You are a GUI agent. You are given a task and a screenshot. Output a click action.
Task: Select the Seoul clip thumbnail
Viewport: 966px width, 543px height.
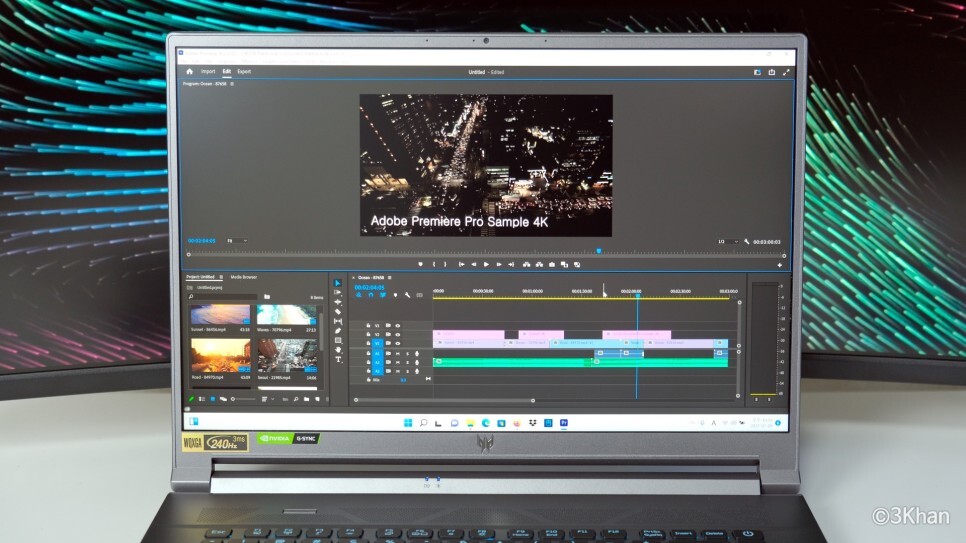pyautogui.click(x=286, y=356)
